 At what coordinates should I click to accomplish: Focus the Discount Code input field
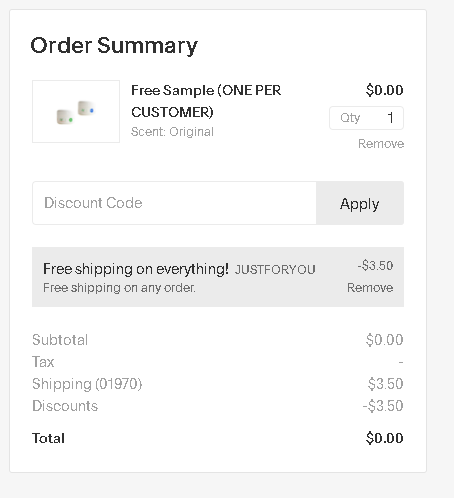[x=174, y=203]
